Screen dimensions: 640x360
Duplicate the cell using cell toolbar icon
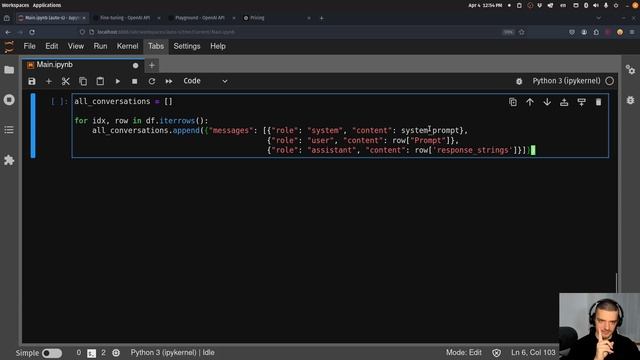coord(513,102)
